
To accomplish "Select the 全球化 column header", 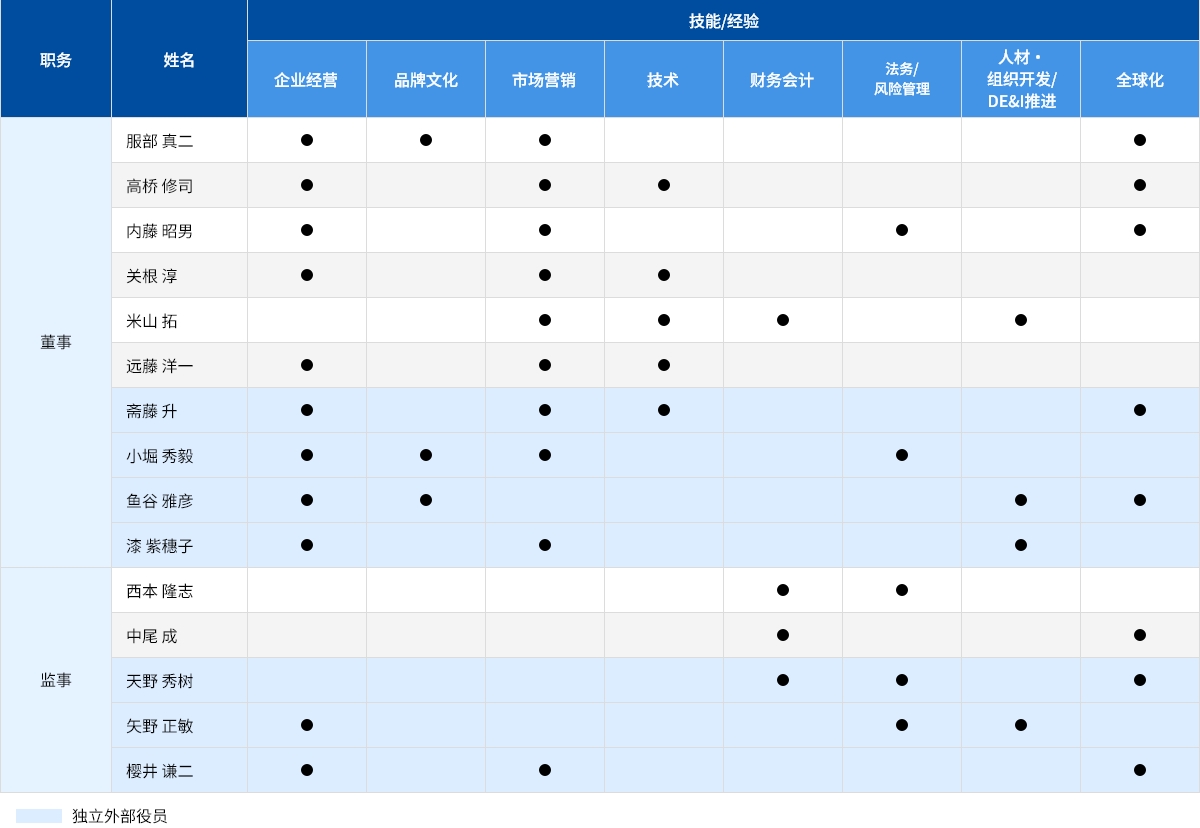I will pos(1140,80).
